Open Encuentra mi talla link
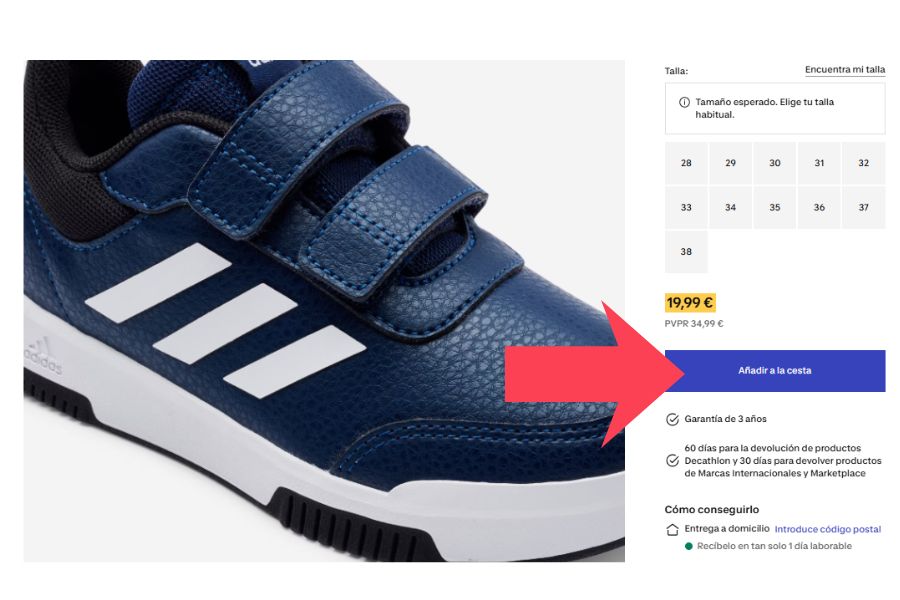The image size is (900, 600). (845, 69)
